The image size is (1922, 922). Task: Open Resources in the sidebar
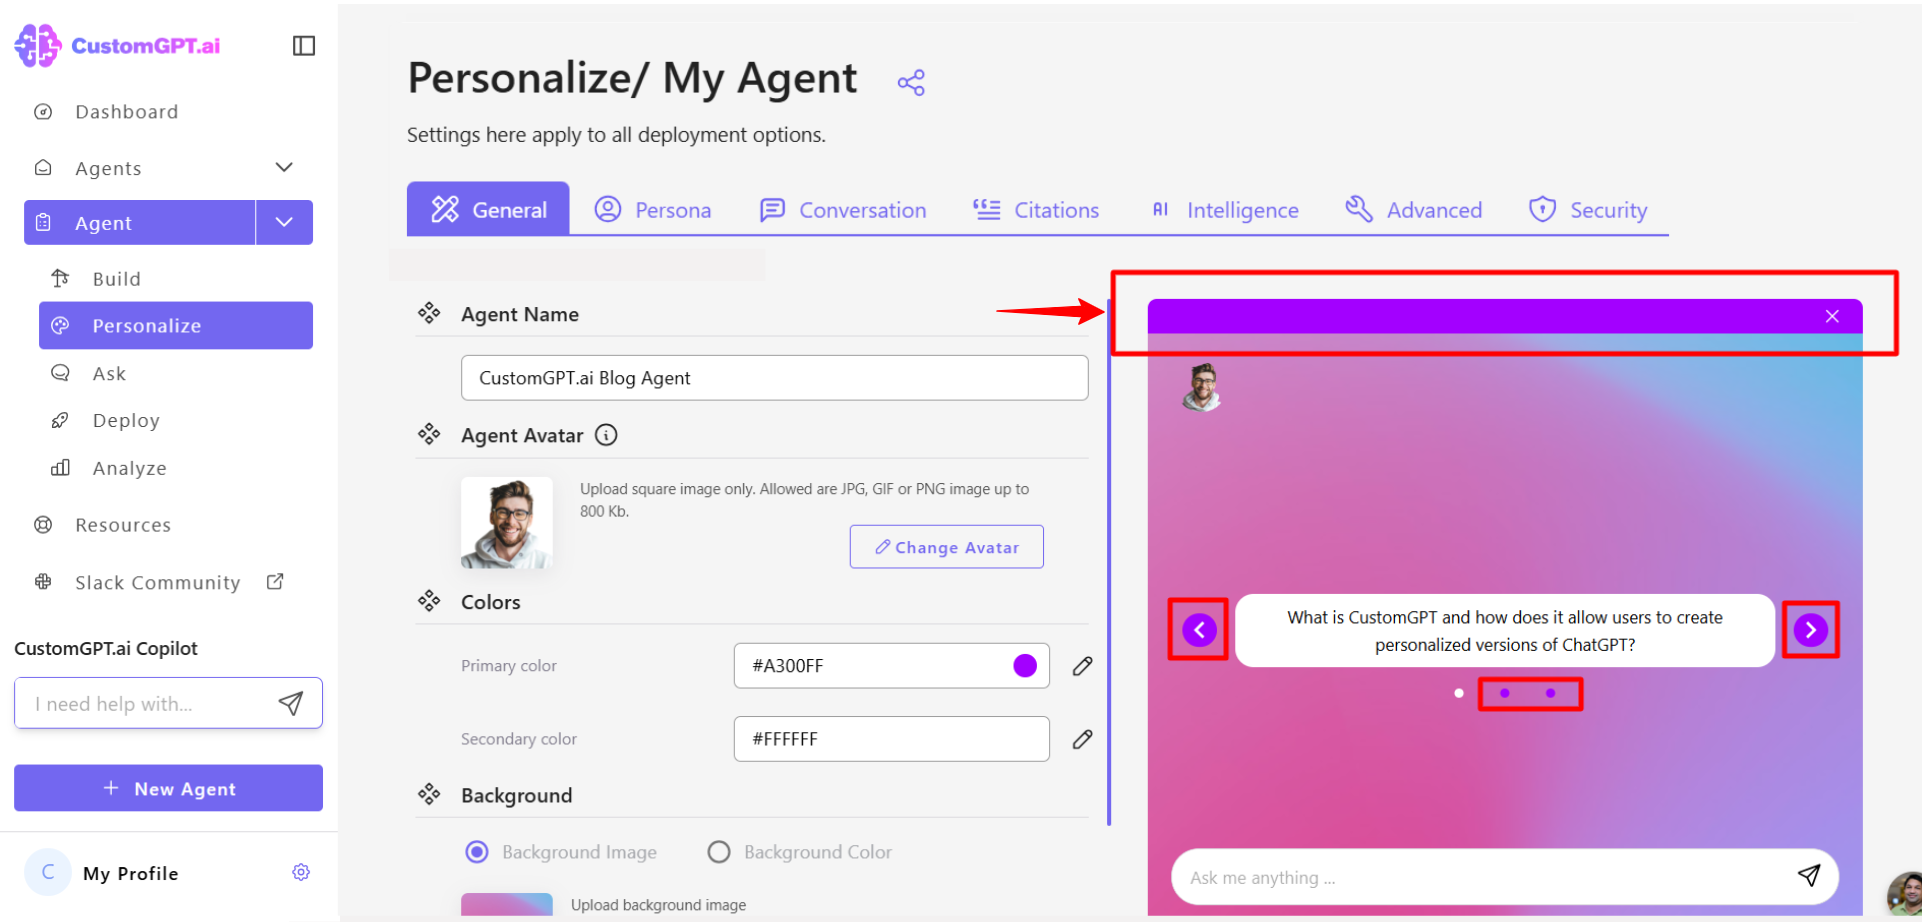[x=123, y=525]
